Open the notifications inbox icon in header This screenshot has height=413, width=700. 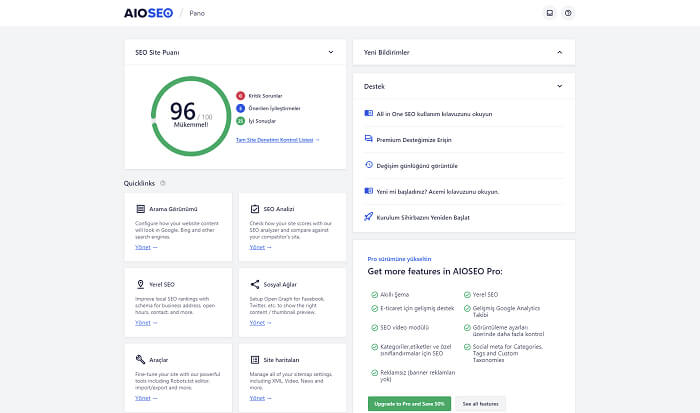[550, 13]
